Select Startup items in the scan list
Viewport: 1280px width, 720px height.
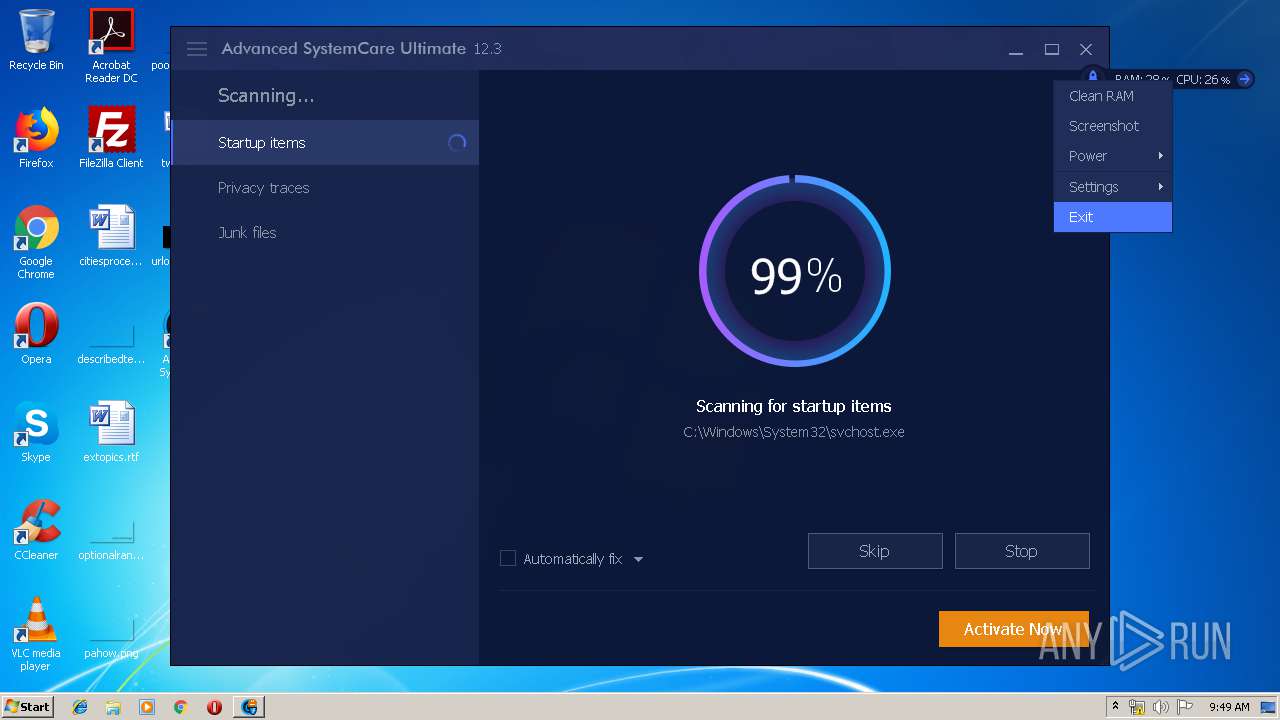325,143
